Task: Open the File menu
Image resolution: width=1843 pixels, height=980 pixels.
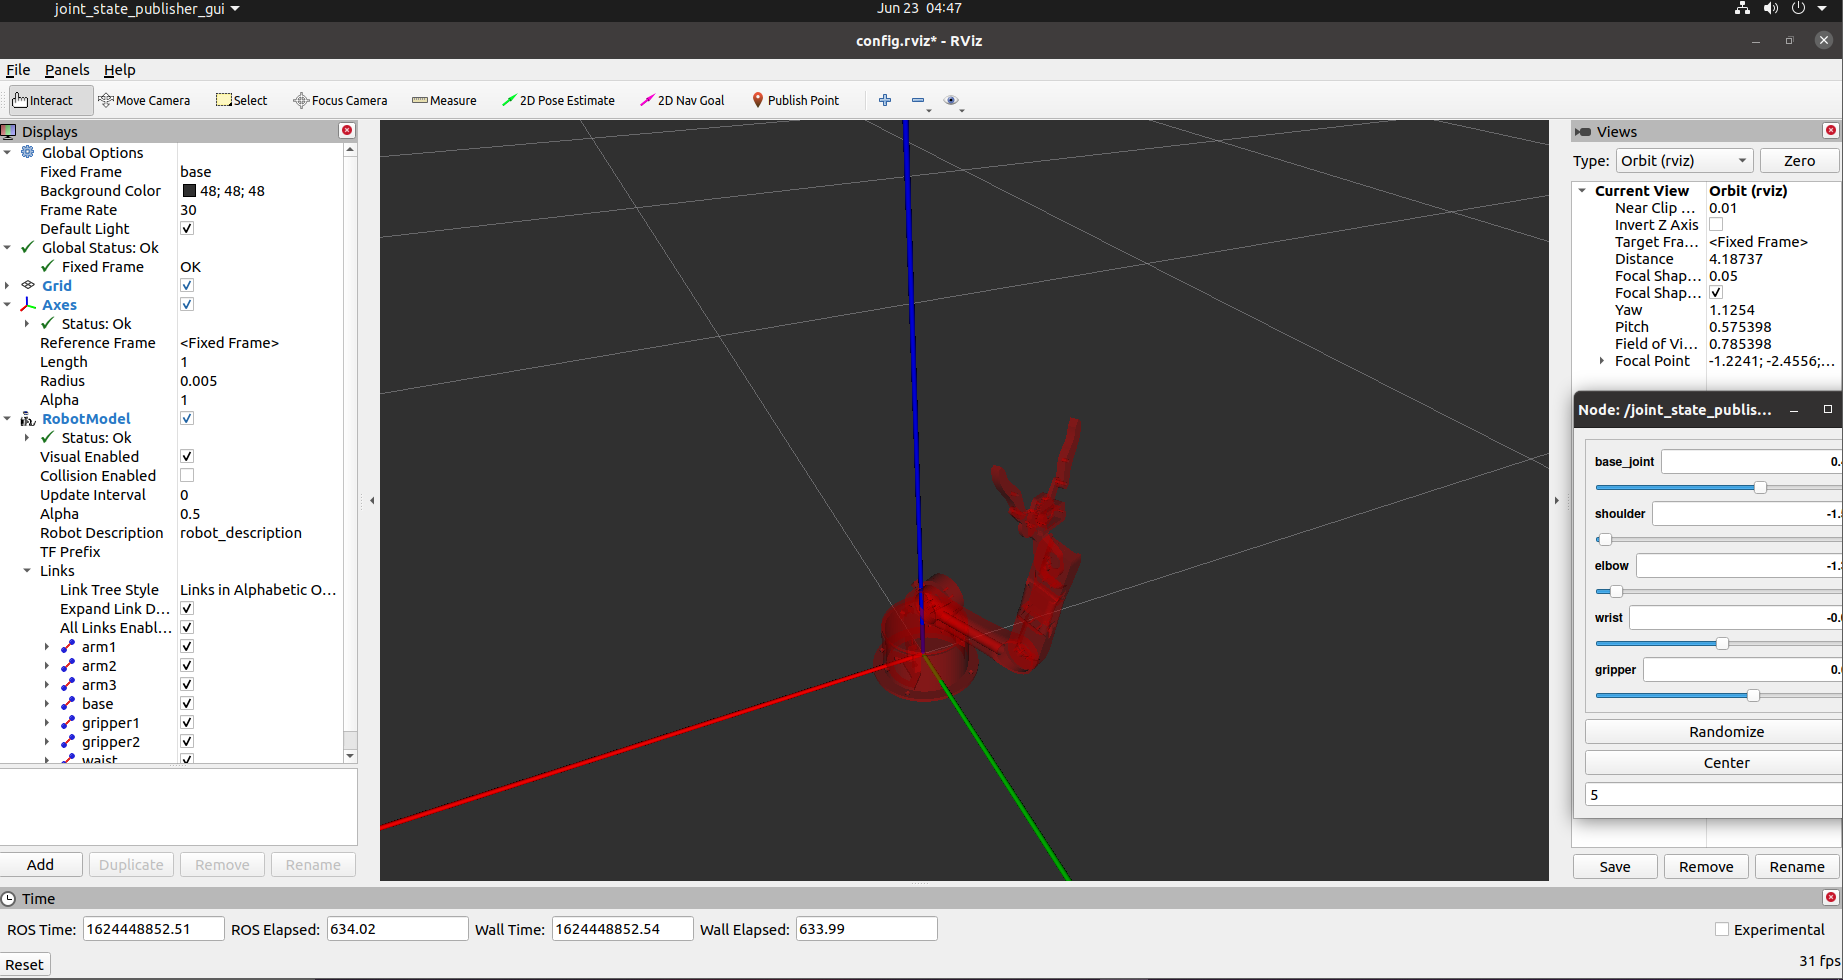Action: pyautogui.click(x=18, y=70)
